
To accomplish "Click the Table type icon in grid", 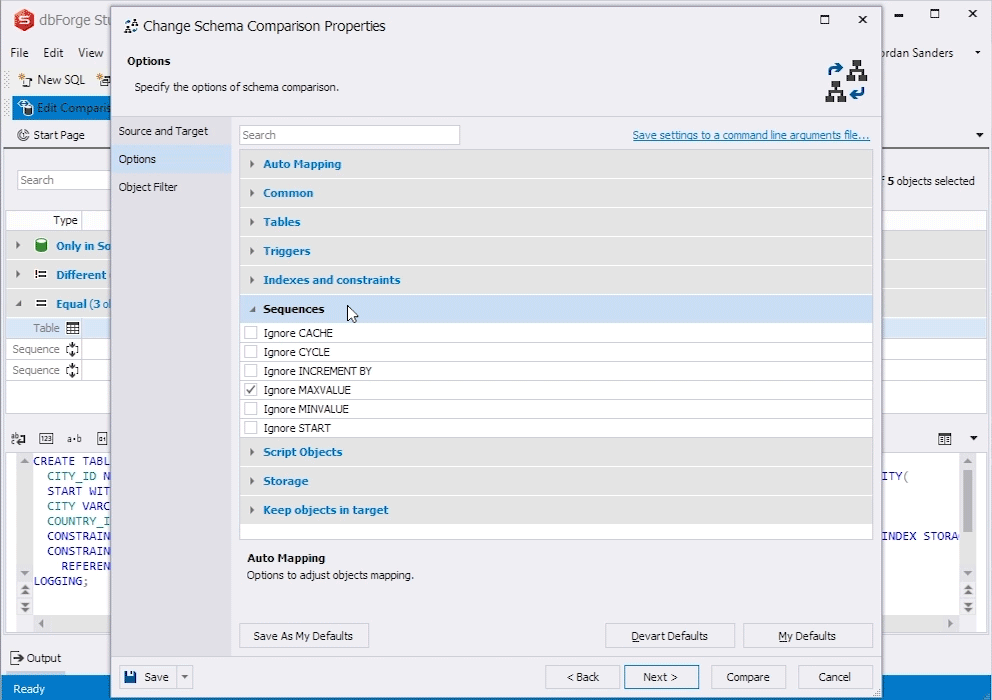I will (x=73, y=328).
